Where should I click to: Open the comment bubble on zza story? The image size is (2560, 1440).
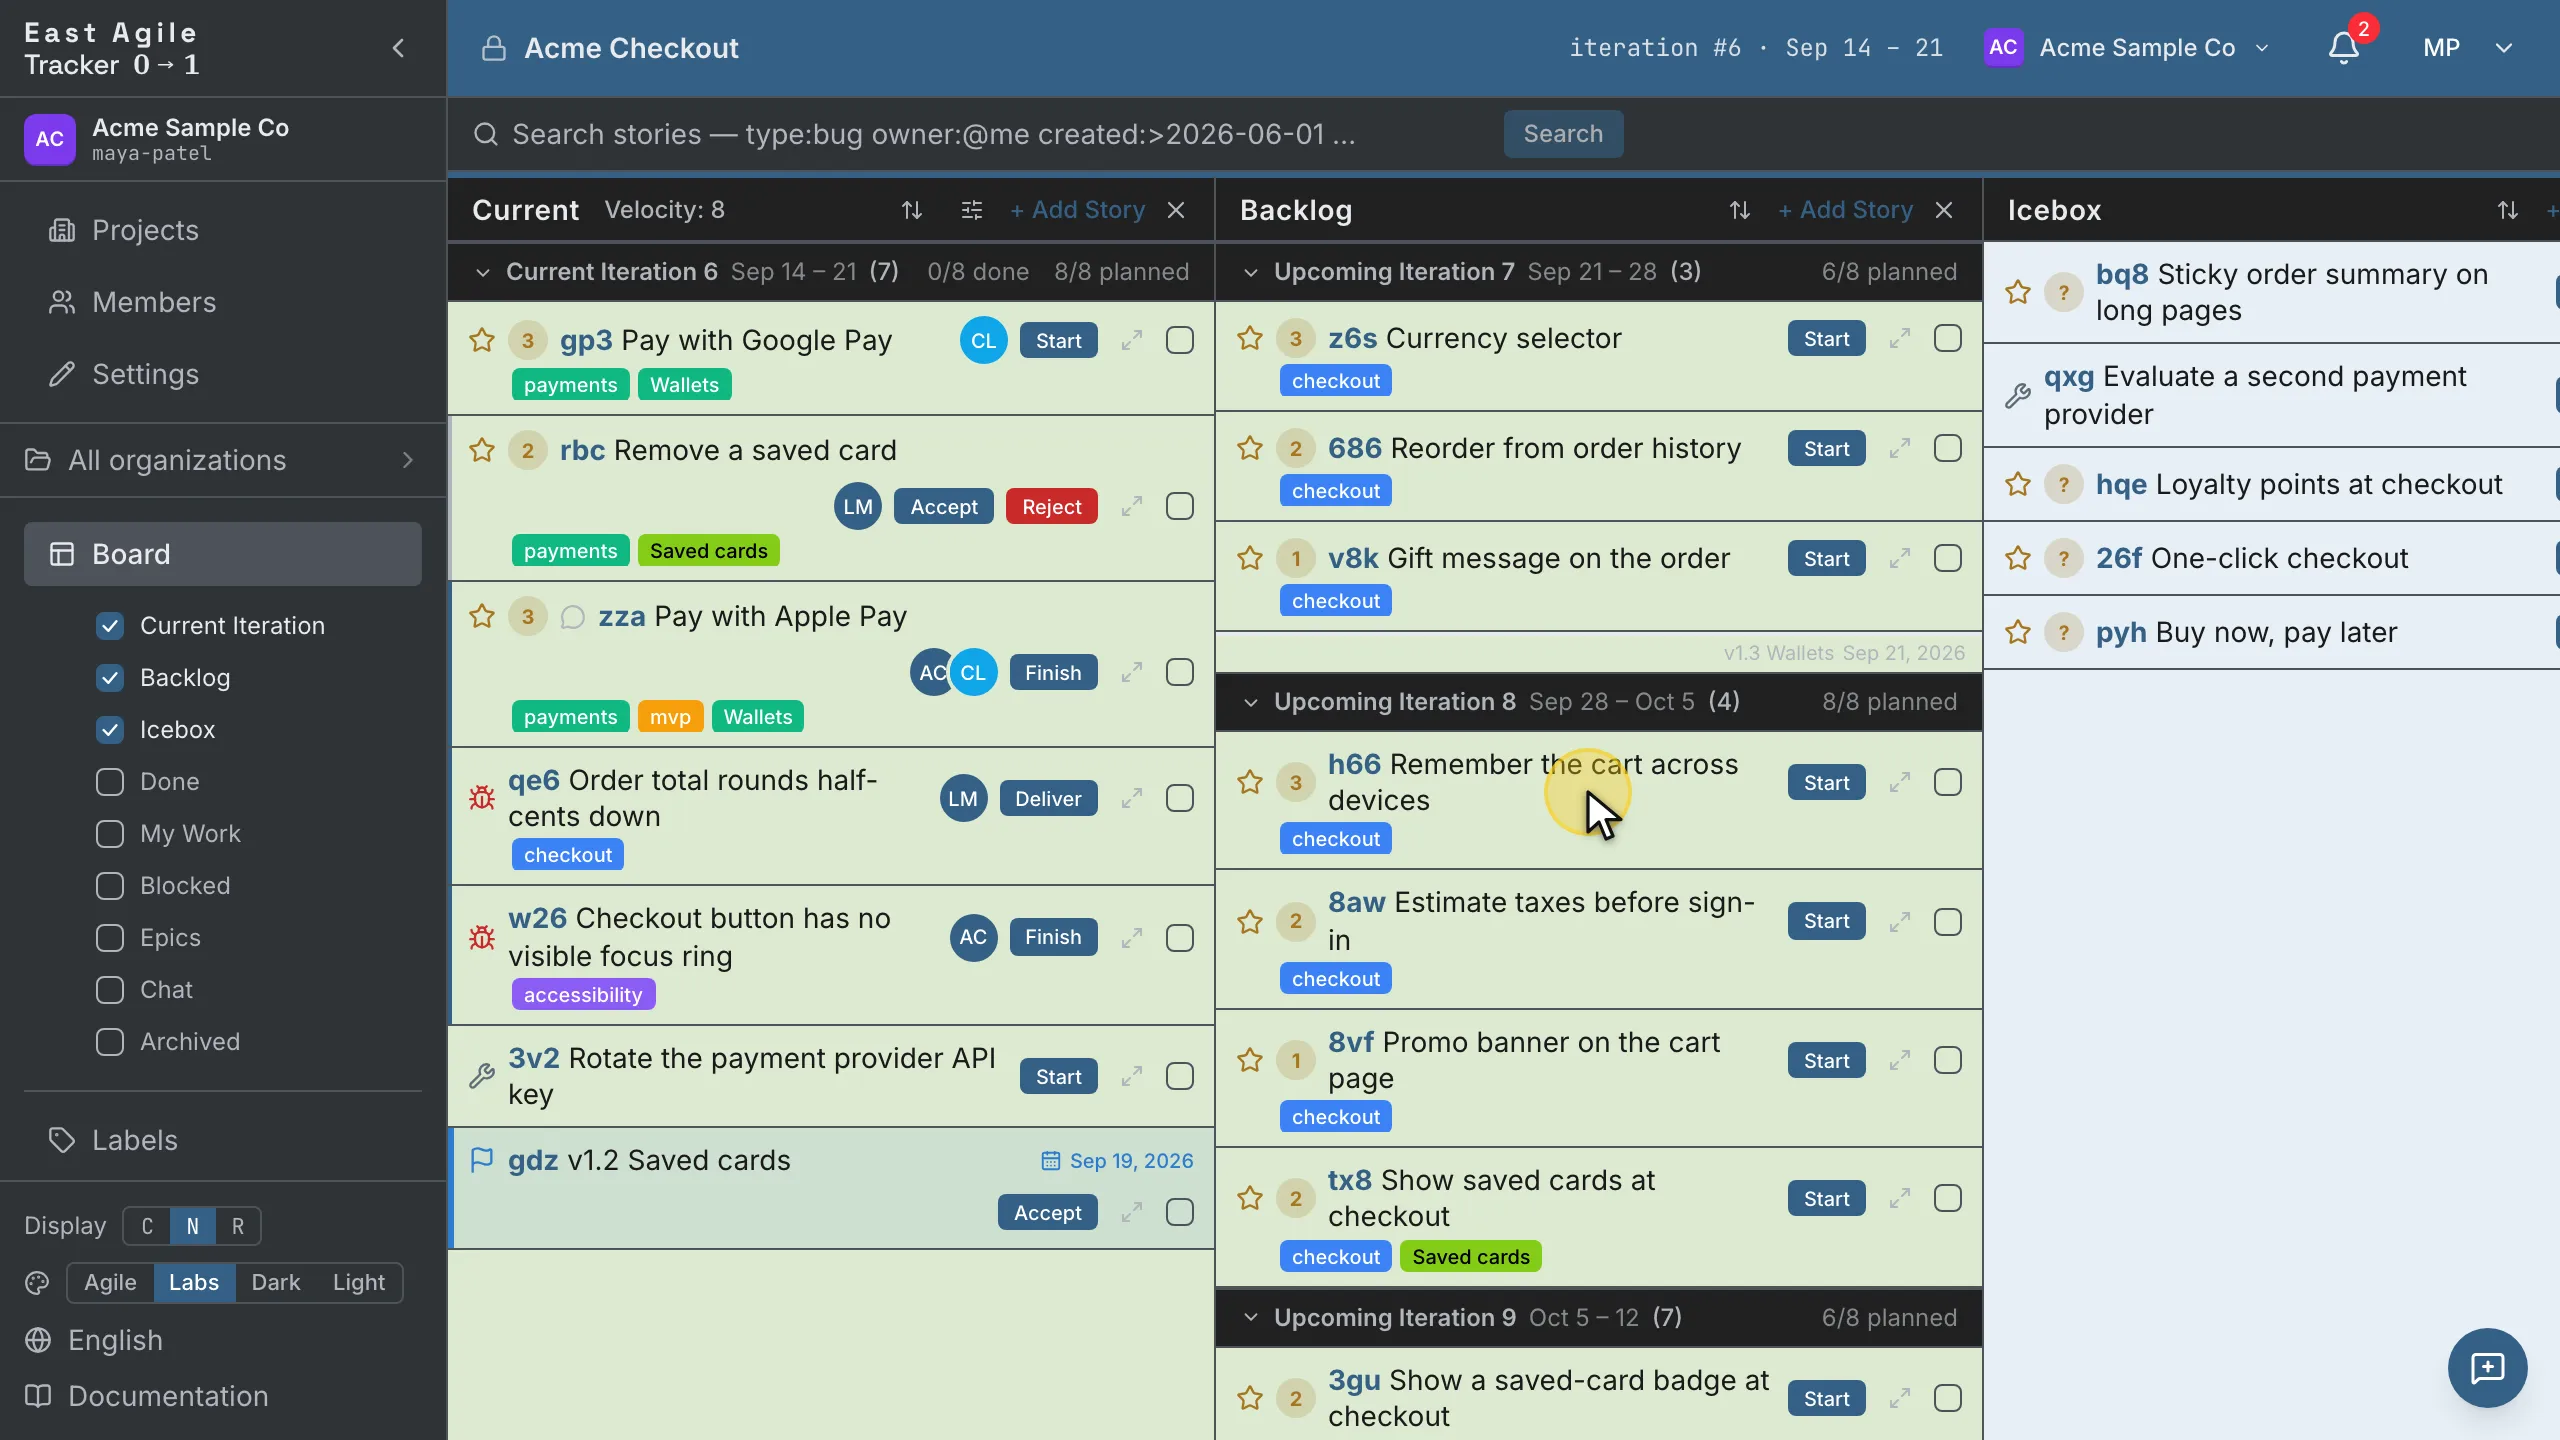(572, 616)
